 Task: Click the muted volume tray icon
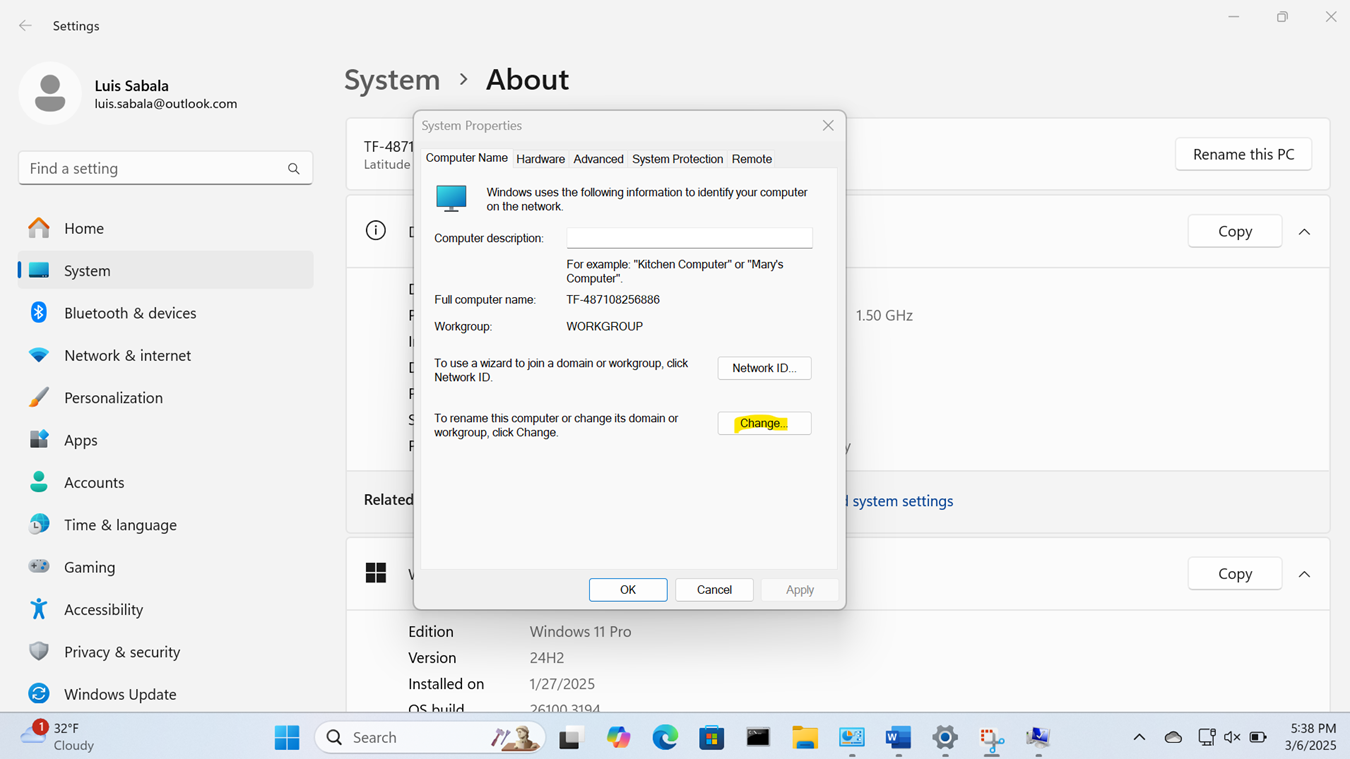1232,738
